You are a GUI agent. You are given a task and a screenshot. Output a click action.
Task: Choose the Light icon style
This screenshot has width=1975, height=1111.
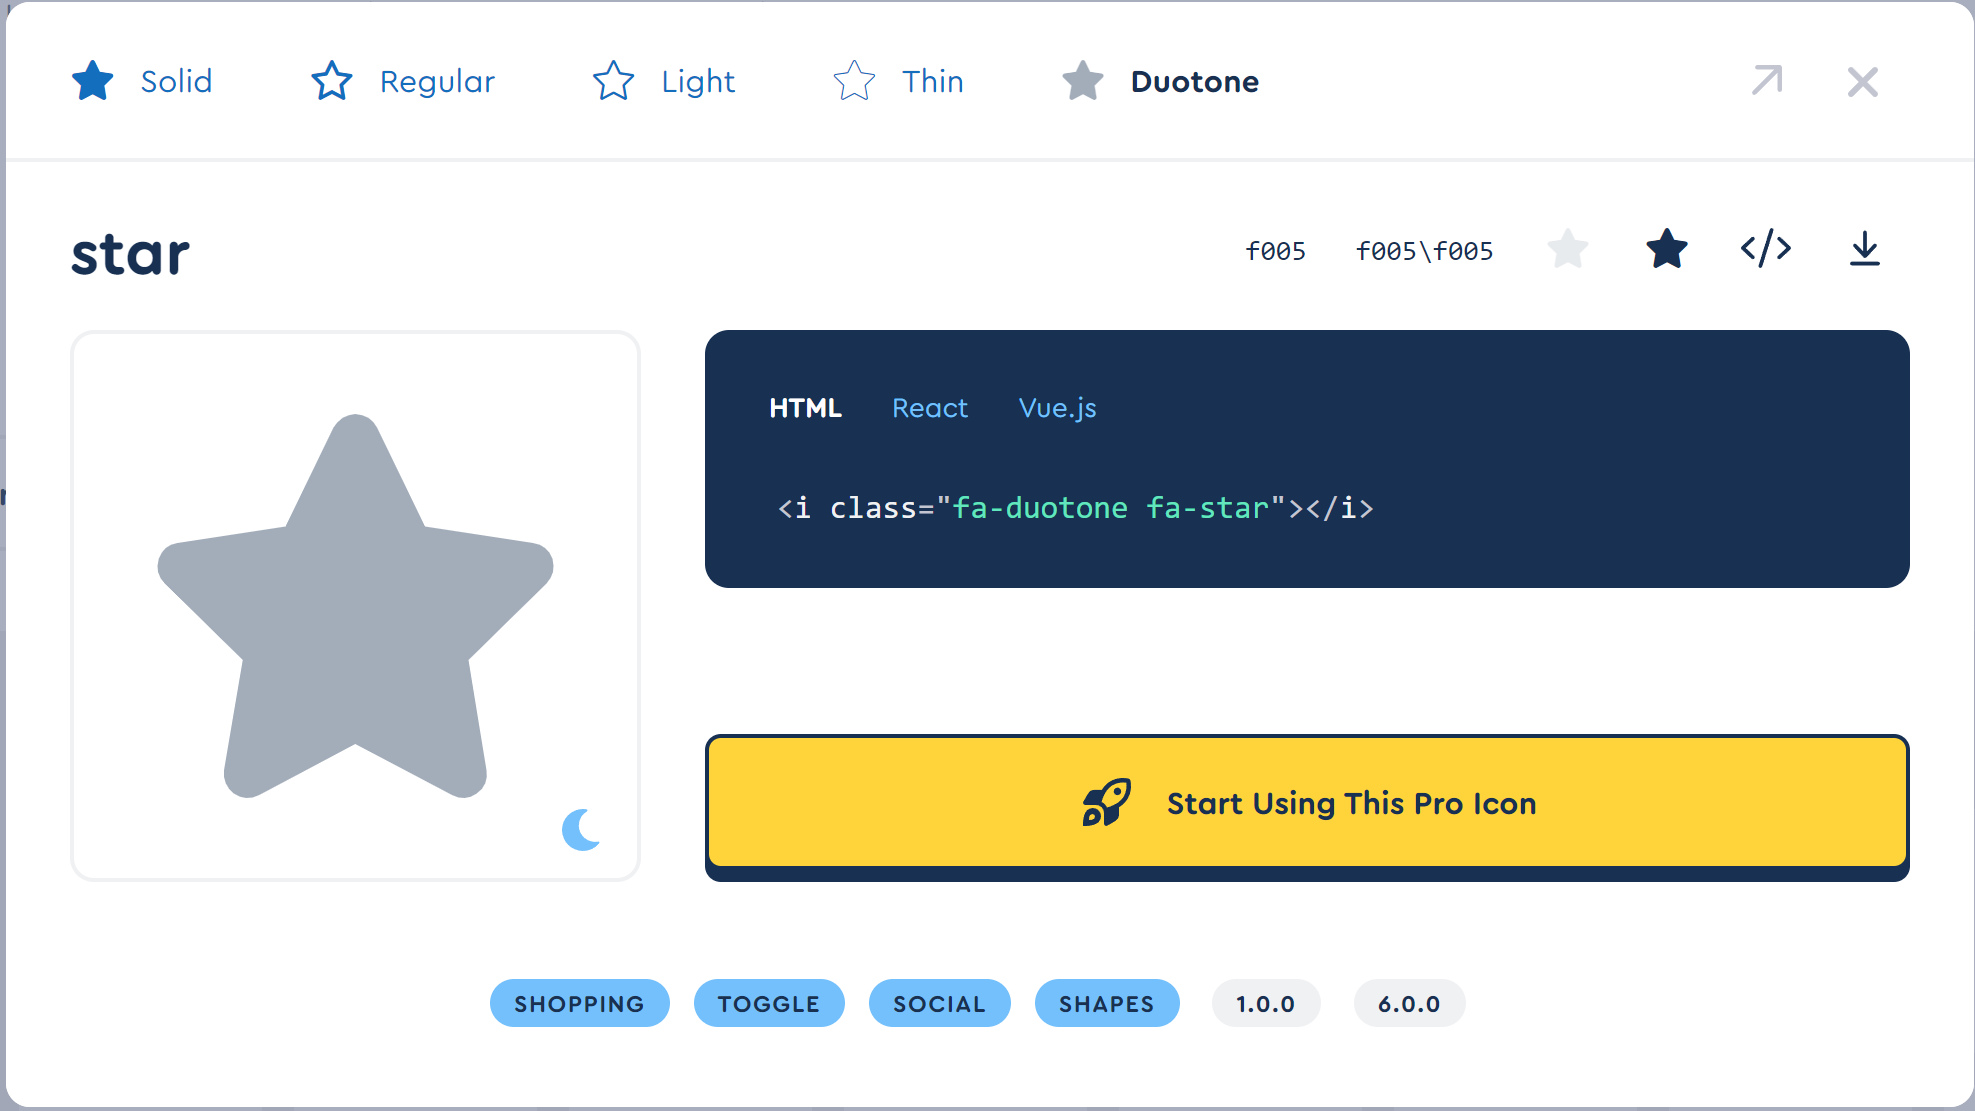pos(664,81)
